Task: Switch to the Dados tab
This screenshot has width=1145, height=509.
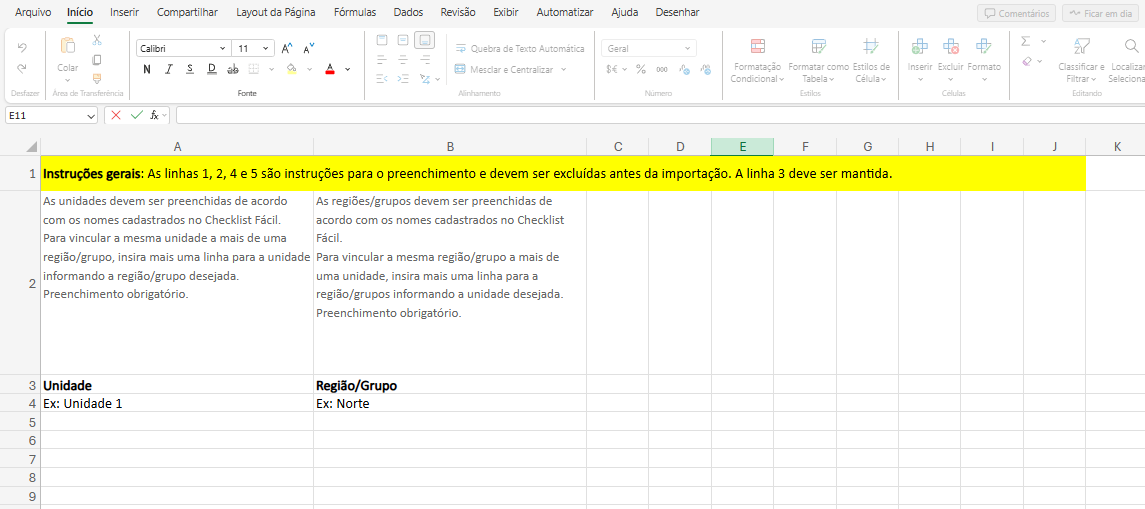Action: (x=408, y=12)
